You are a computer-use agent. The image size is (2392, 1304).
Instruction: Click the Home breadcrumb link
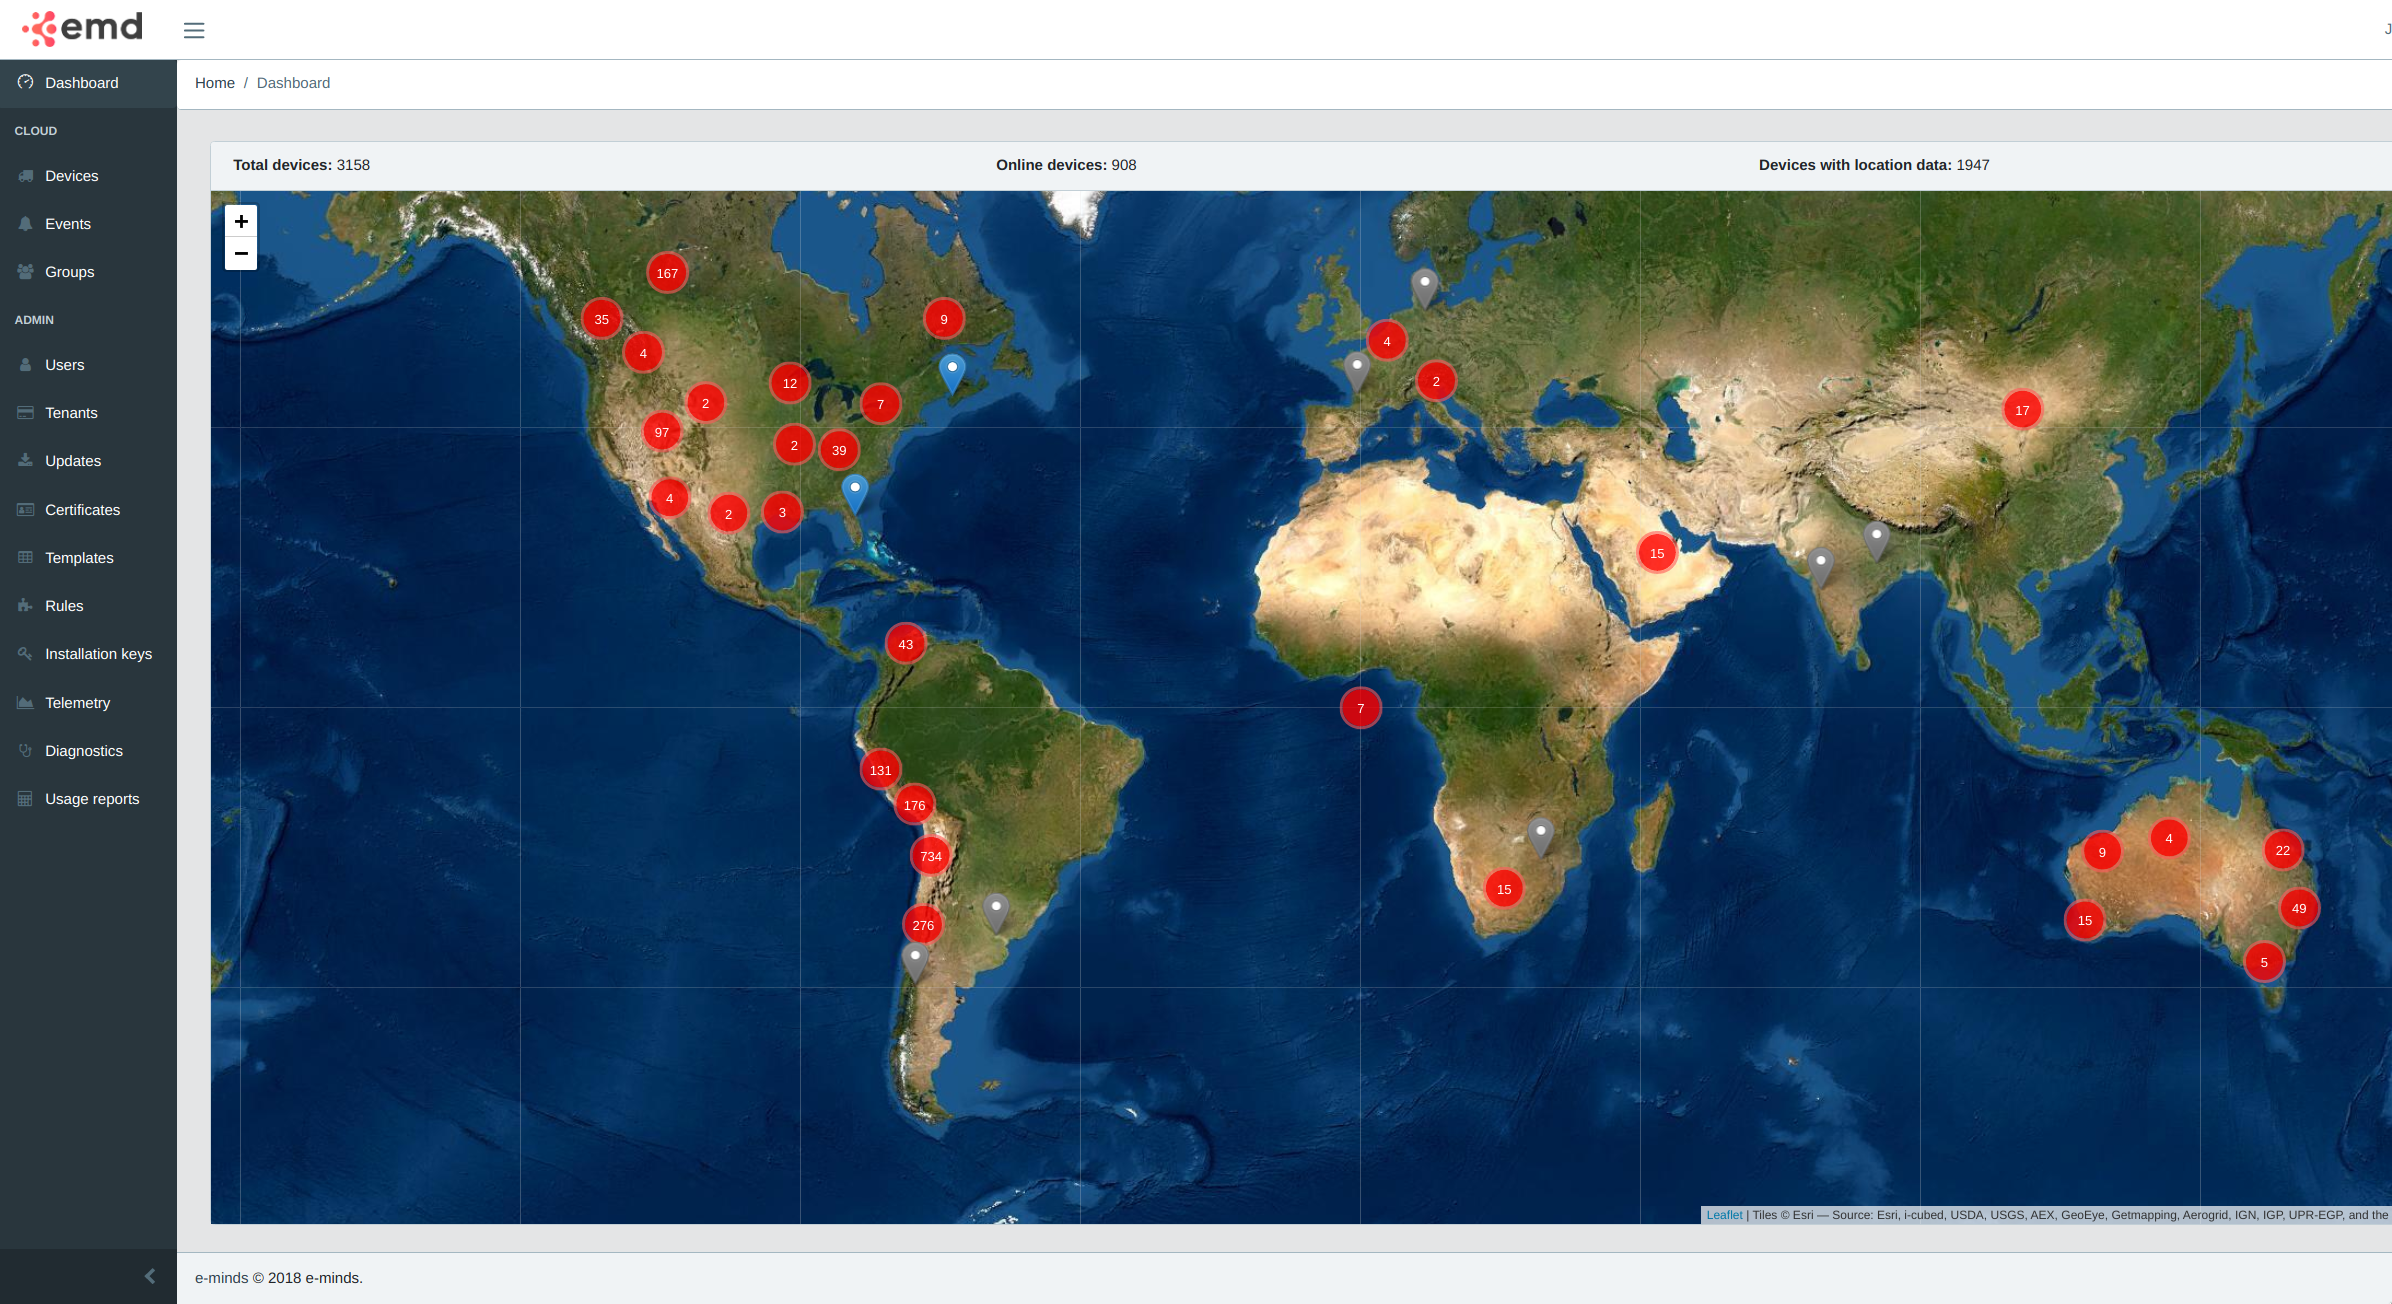[214, 83]
